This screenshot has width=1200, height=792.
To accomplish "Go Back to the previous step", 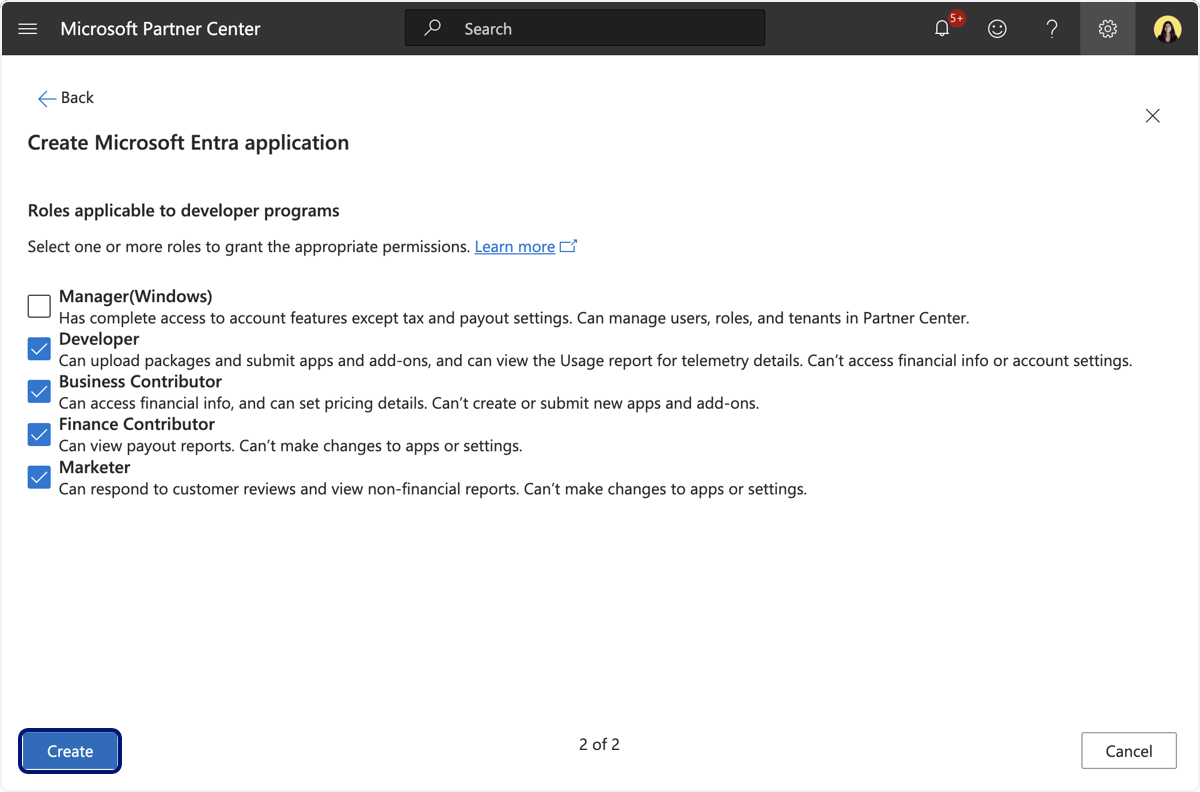I will pyautogui.click(x=65, y=98).
